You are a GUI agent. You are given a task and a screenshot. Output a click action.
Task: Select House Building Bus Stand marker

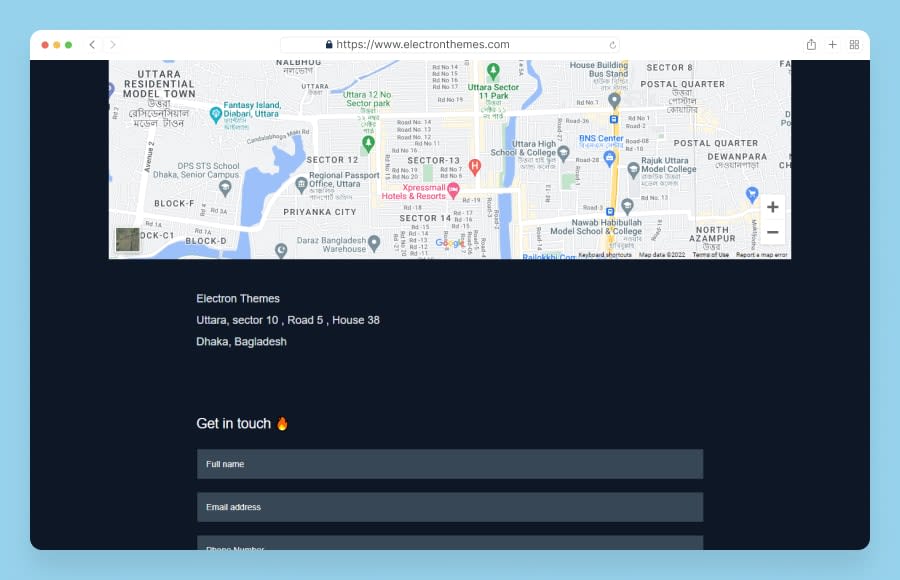(x=614, y=100)
